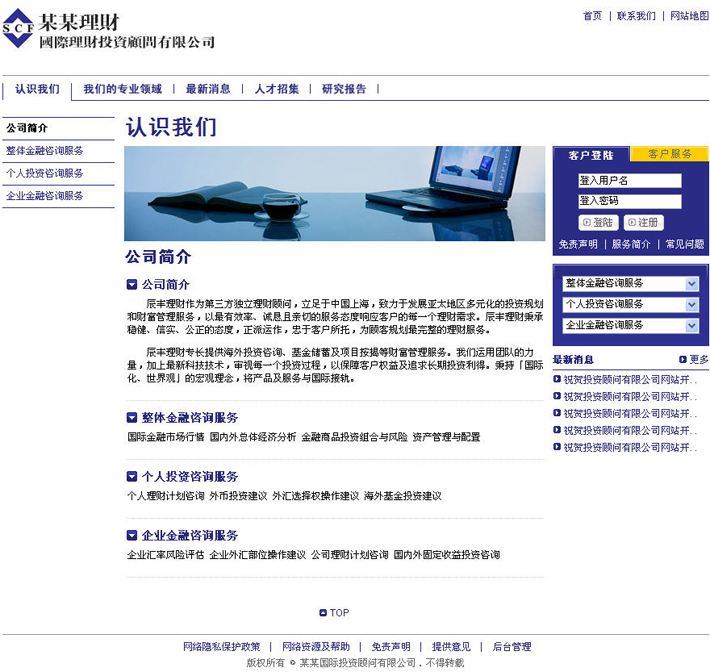This screenshot has width=710, height=672.
Task: Click 个人理财计划咨询 text link
Action: tap(166, 496)
